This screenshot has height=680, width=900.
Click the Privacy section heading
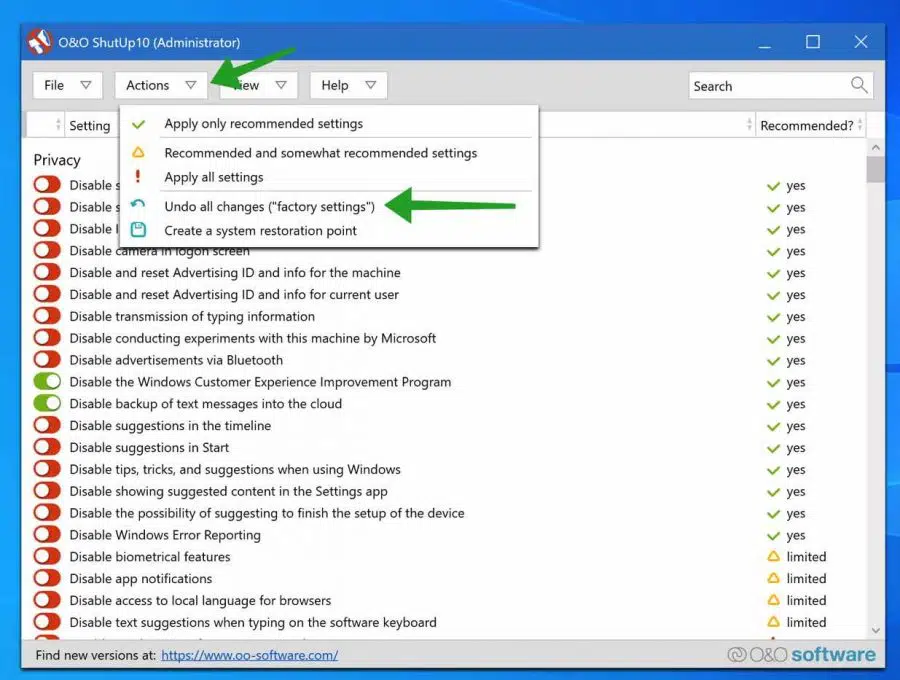(57, 160)
